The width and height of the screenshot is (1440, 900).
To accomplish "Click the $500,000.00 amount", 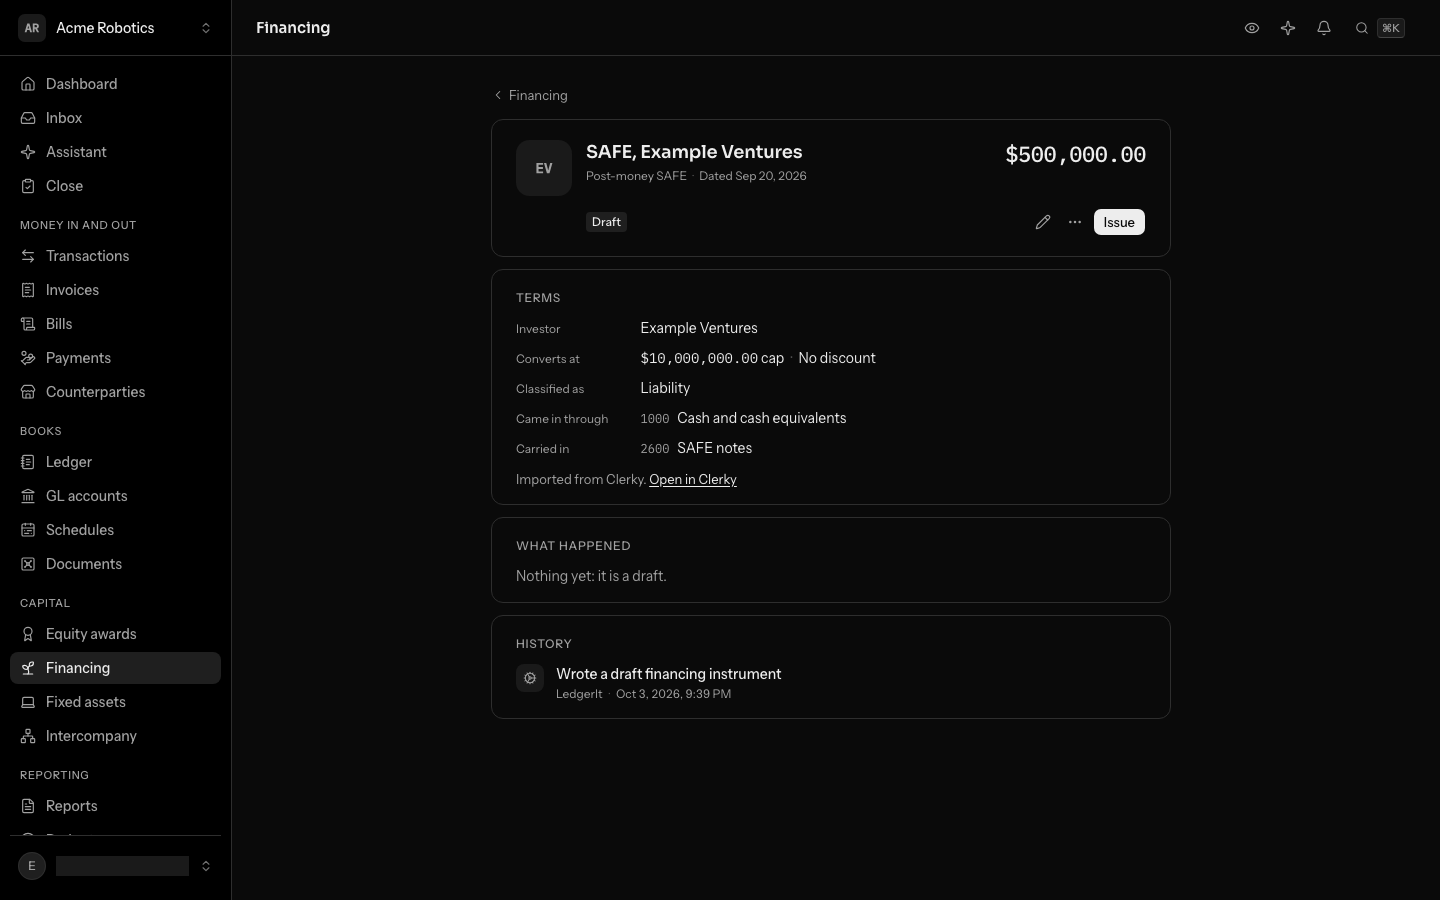I will [1075, 155].
